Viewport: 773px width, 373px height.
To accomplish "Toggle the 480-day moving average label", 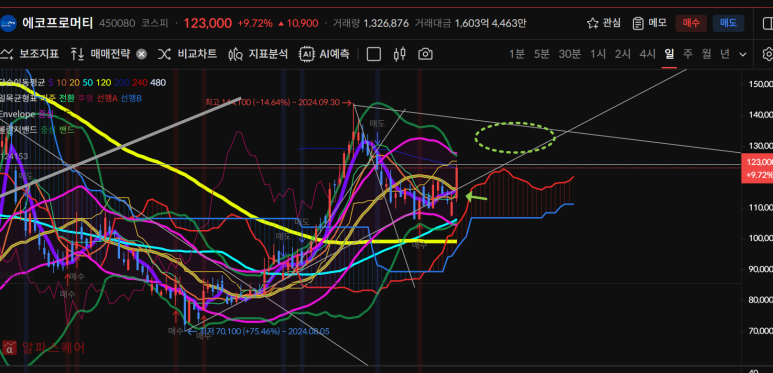I will [158, 83].
